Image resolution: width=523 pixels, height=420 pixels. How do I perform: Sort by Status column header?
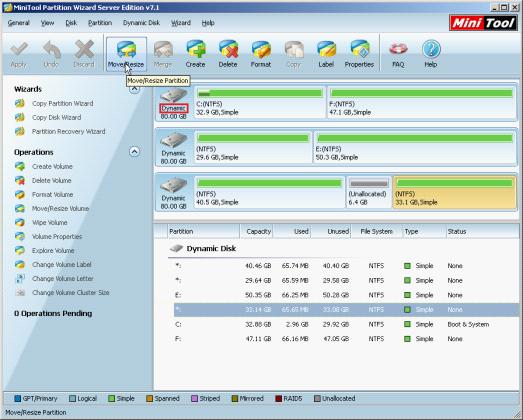[482, 231]
